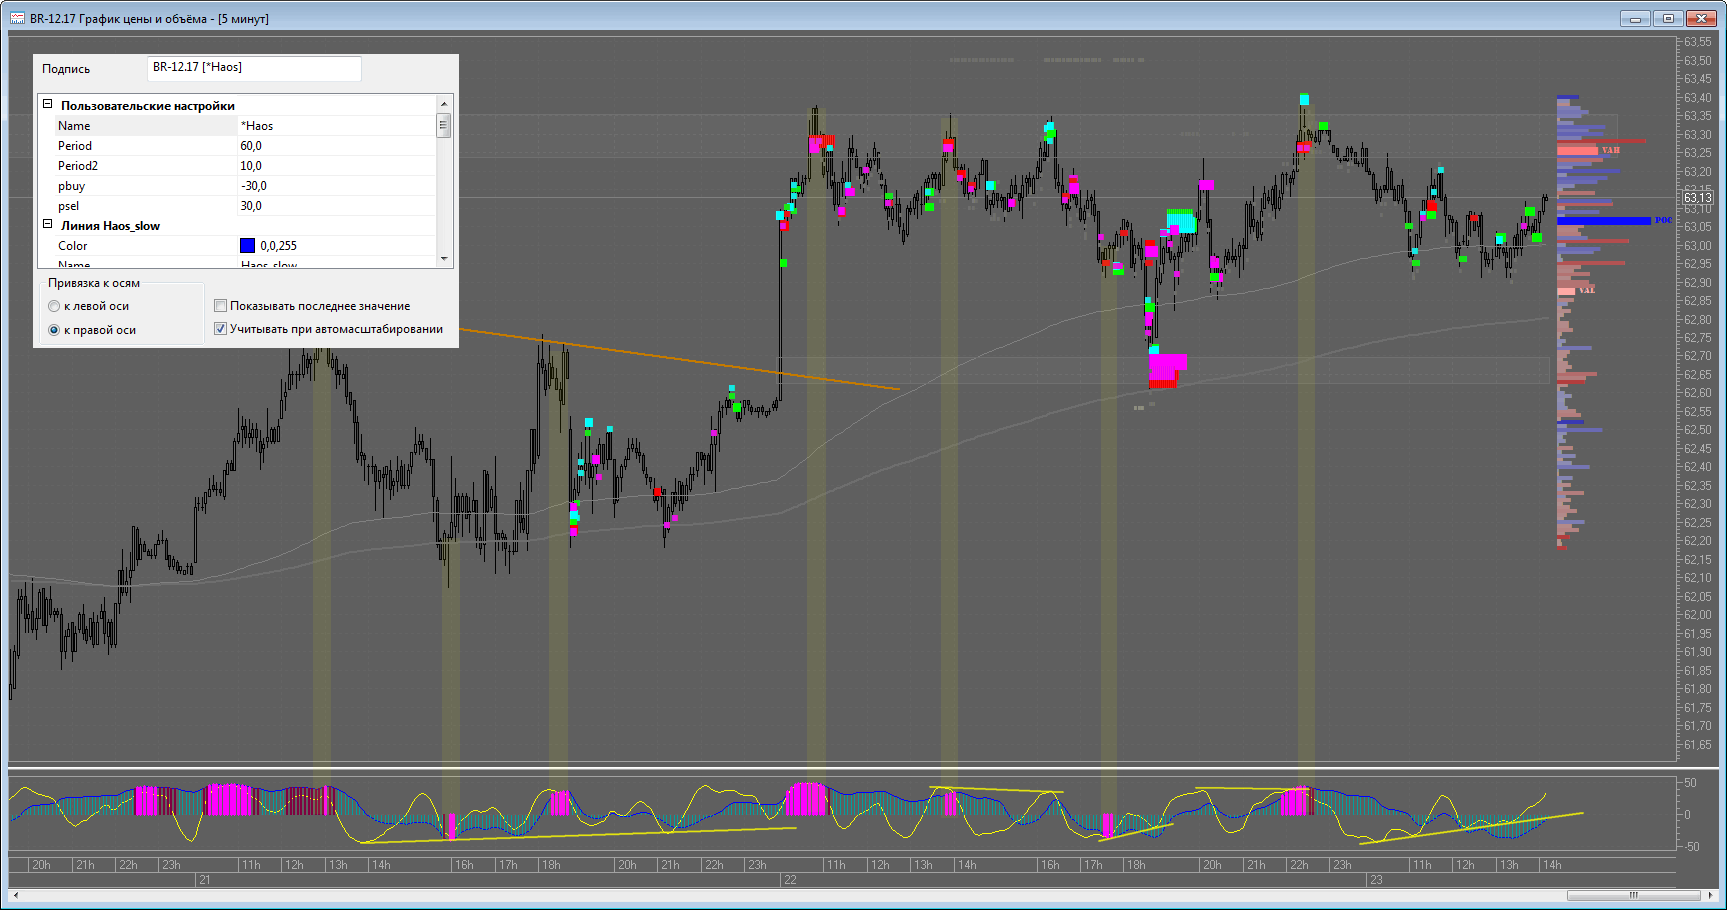Click the chart window icon in title bar

pos(17,18)
